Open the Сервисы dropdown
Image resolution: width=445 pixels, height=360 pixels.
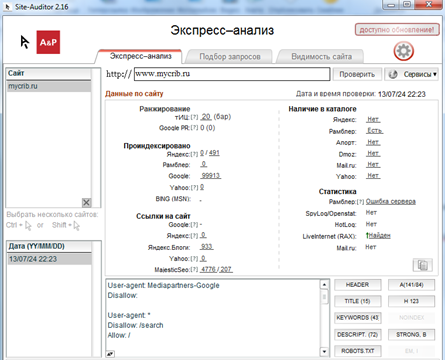[412, 74]
